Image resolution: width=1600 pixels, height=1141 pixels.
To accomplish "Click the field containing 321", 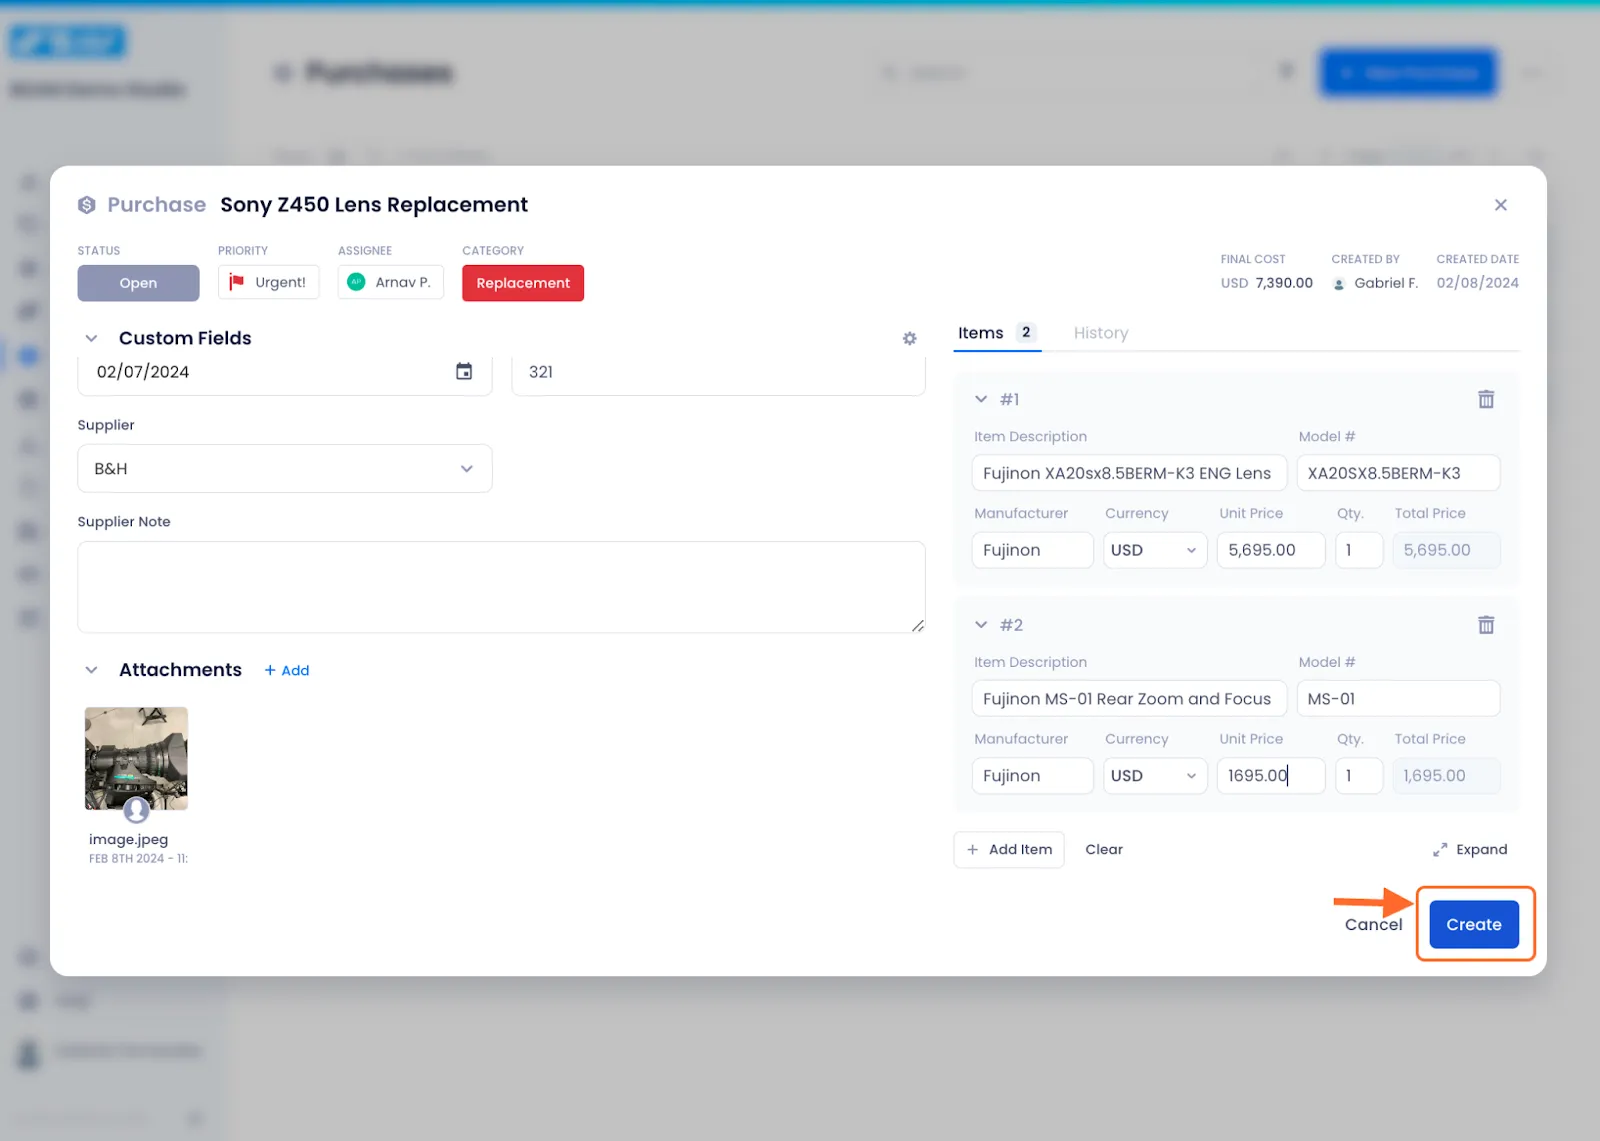I will click(718, 372).
